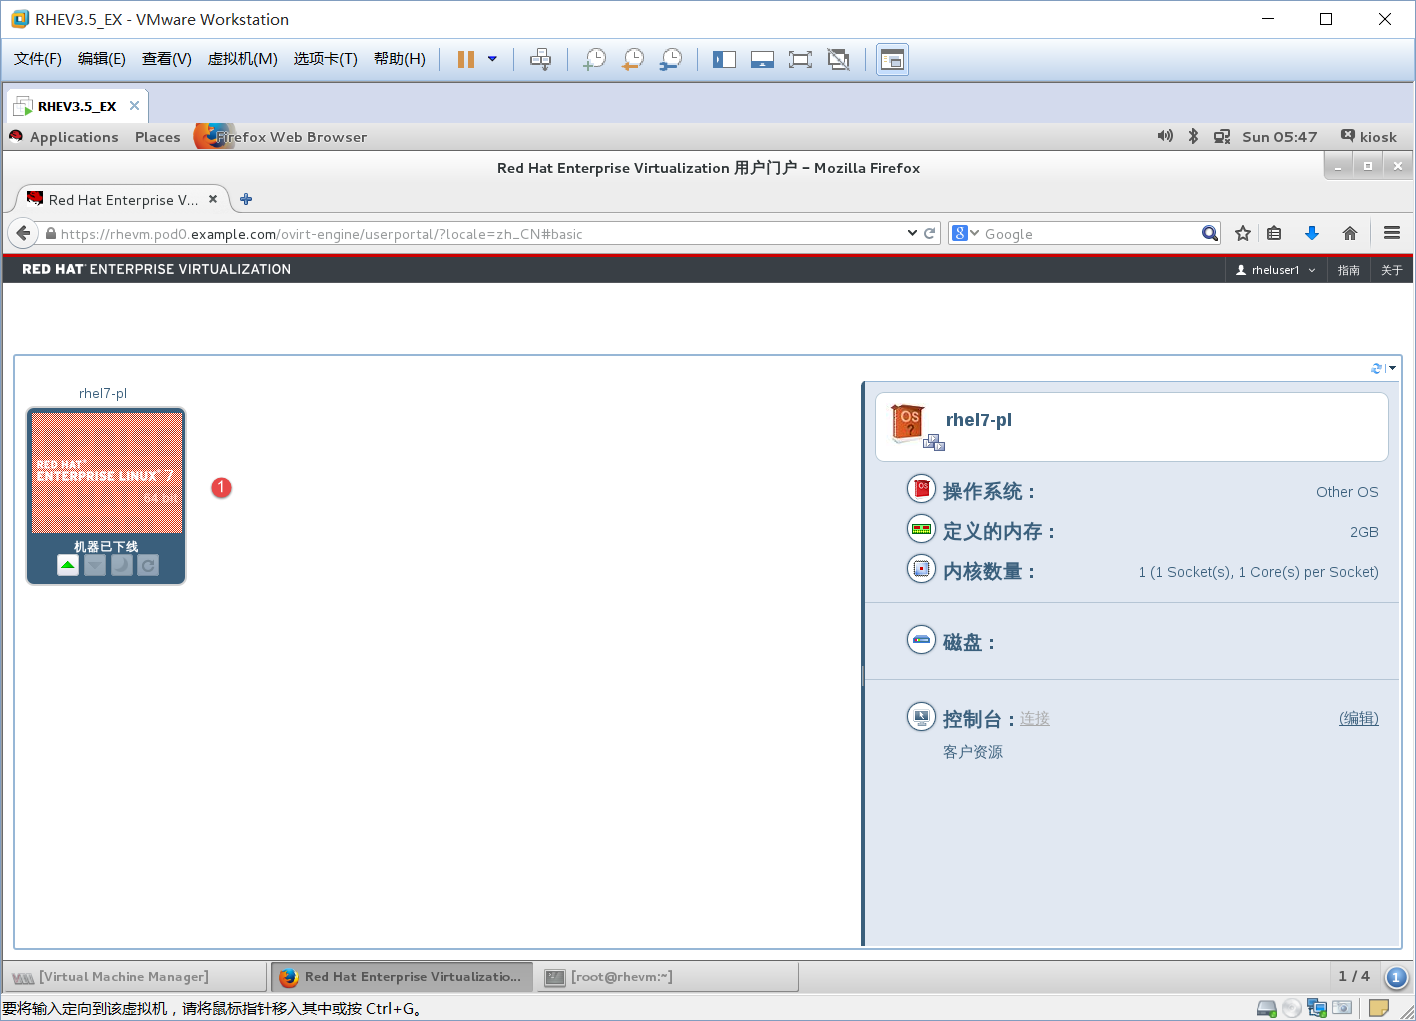Show Firefox bookmarks list
This screenshot has width=1416, height=1021.
1274,233
